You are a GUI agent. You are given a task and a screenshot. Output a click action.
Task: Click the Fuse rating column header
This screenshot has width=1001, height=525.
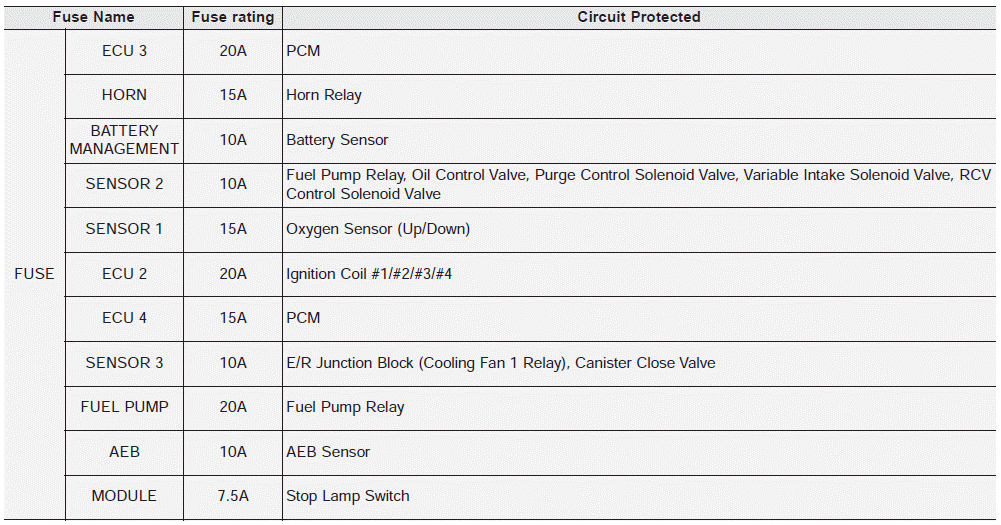233,17
